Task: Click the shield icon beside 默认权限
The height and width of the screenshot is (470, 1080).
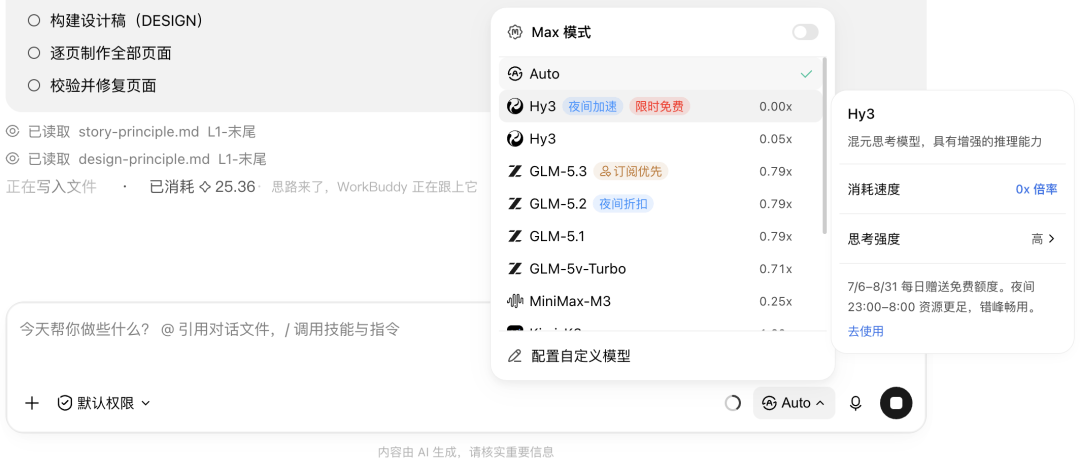Action: click(x=65, y=403)
